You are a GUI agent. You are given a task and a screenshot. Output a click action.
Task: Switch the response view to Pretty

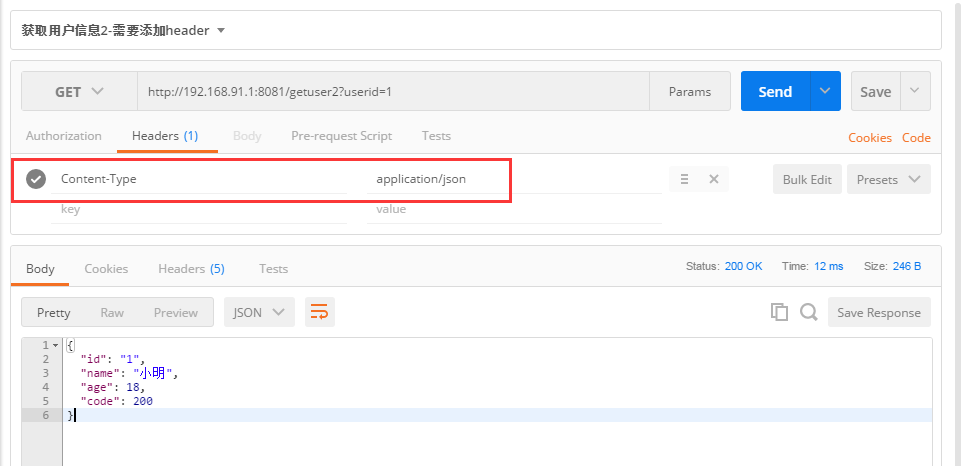tap(53, 312)
